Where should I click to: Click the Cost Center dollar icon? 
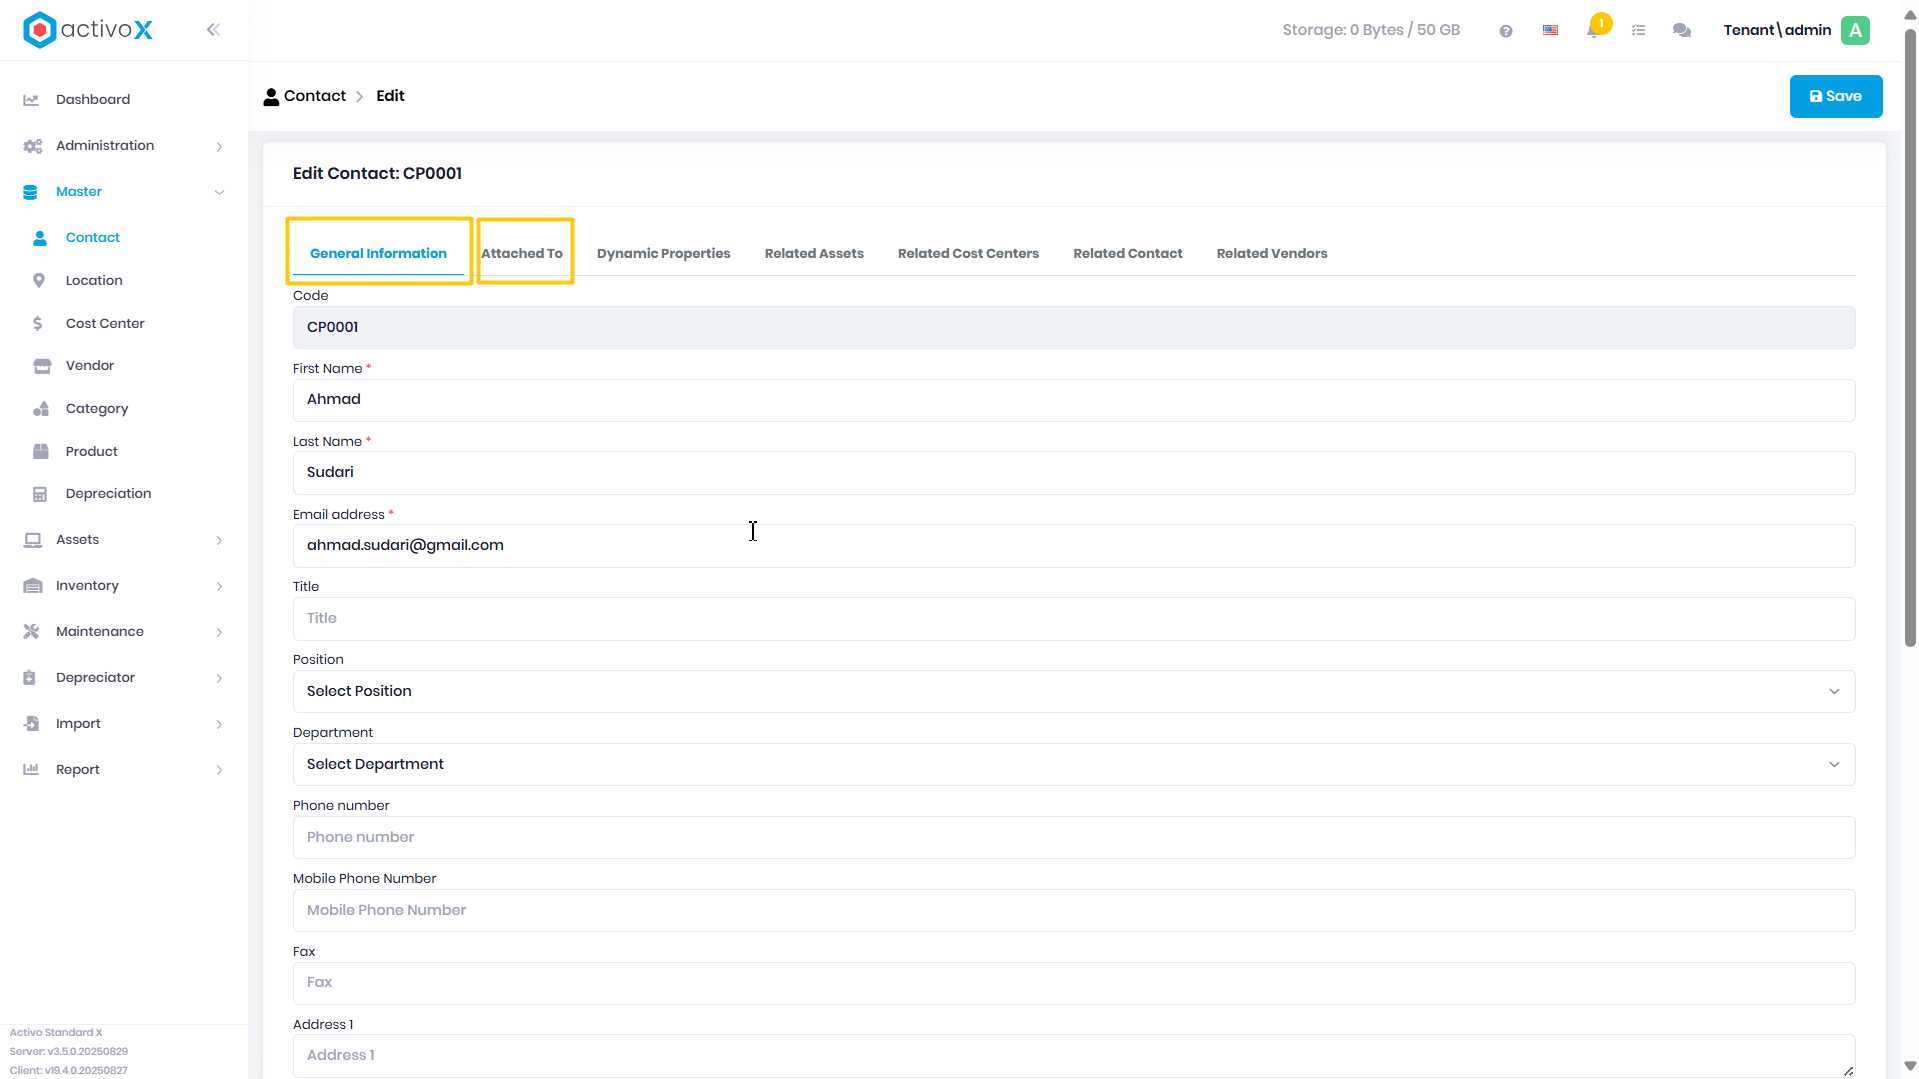pyautogui.click(x=38, y=324)
